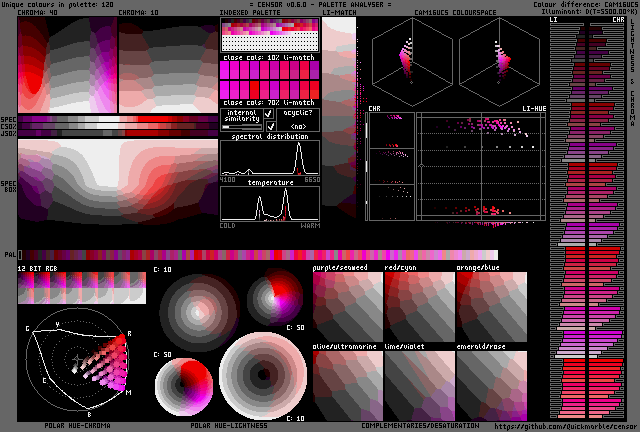Click the acyclic <no> option

tap(298, 127)
